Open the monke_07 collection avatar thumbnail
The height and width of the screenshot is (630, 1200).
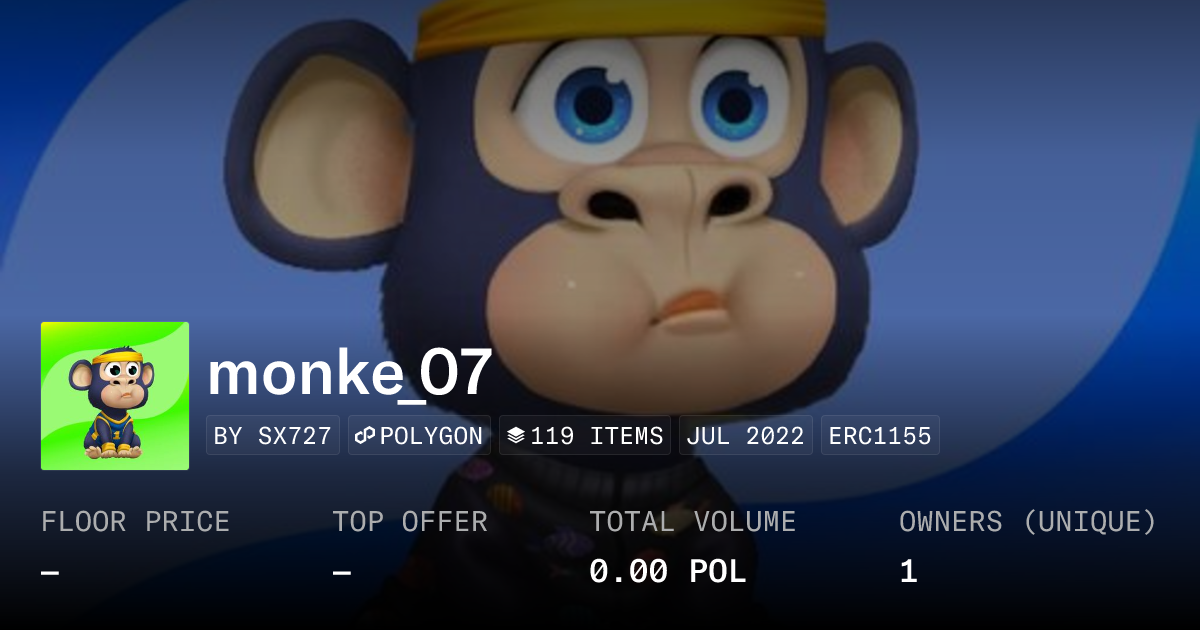(x=115, y=396)
